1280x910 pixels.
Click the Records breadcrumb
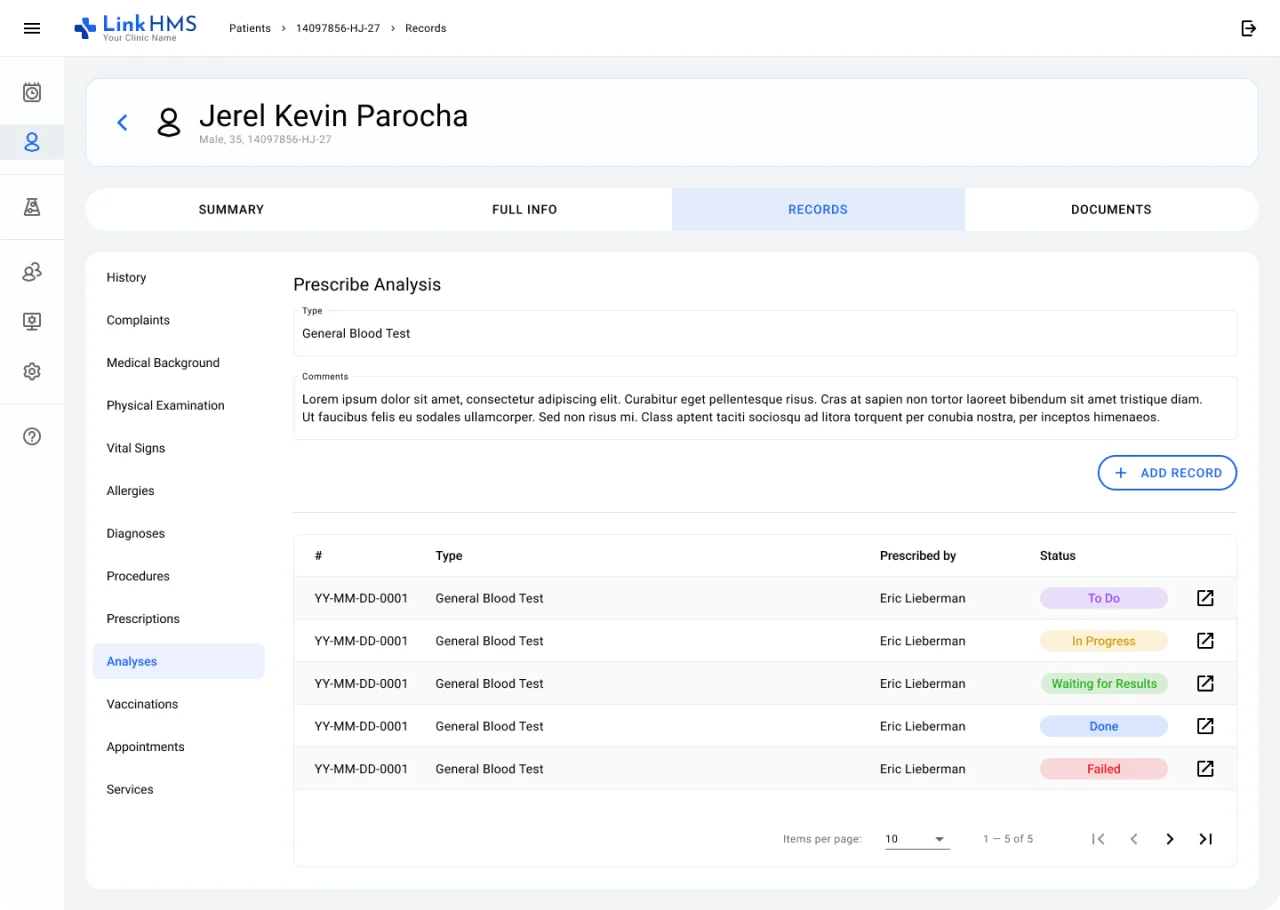(426, 28)
